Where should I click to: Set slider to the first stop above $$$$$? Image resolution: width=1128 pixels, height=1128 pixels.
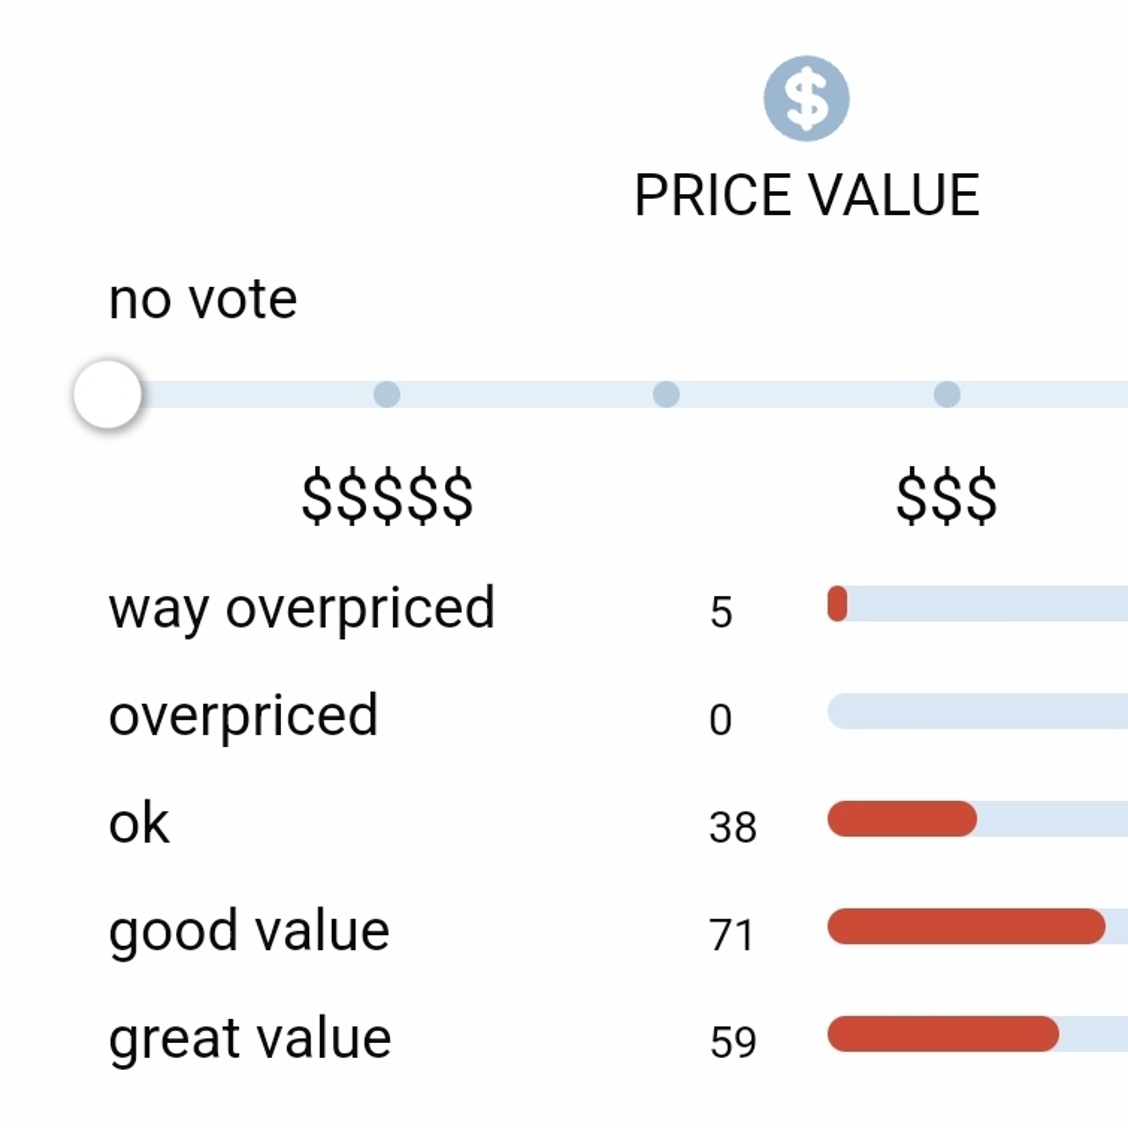click(x=387, y=394)
